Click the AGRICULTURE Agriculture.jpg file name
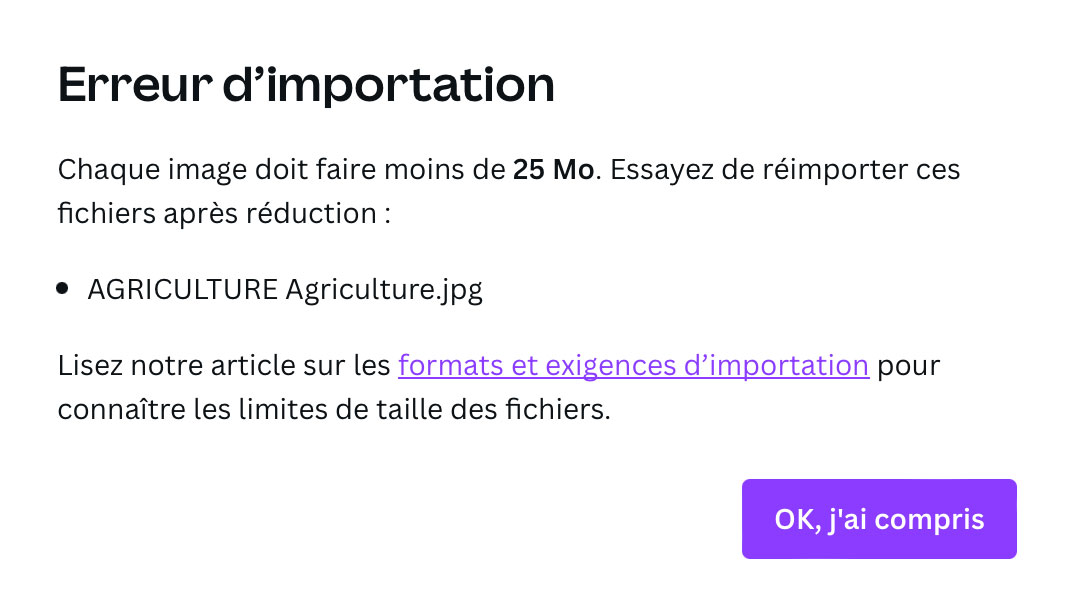Image resolution: width=1074 pixels, height=610 pixels. (x=285, y=290)
